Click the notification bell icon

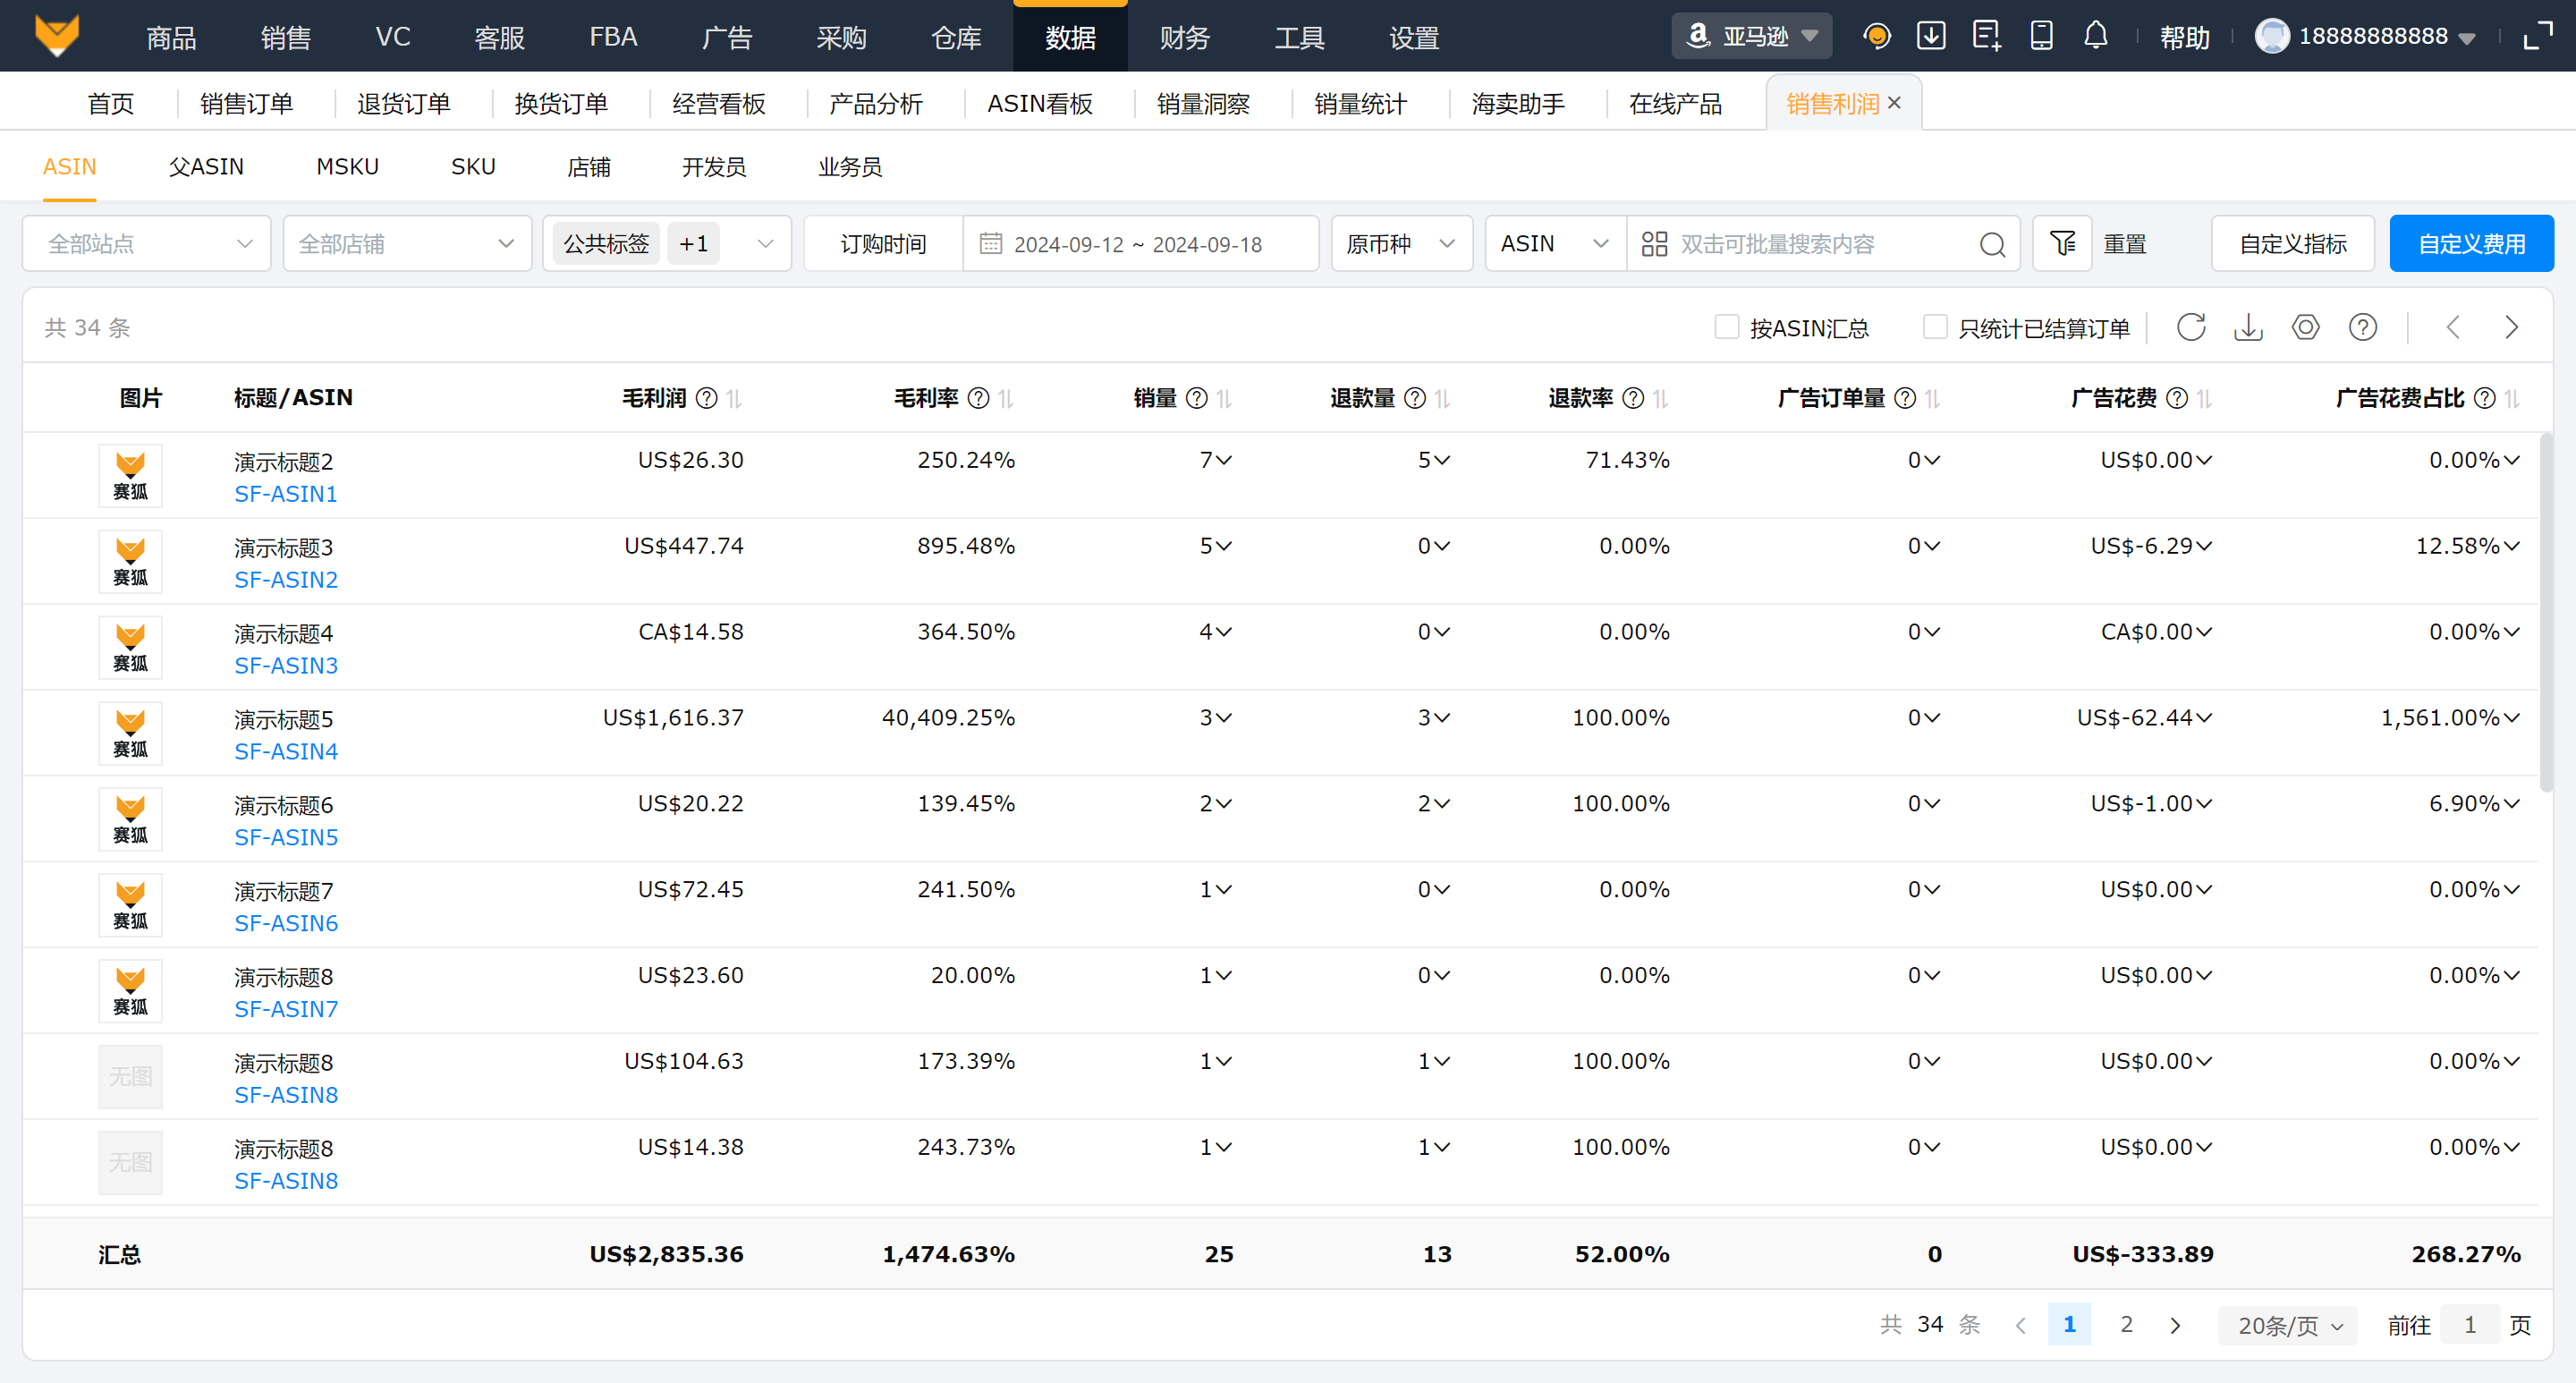point(2095,36)
